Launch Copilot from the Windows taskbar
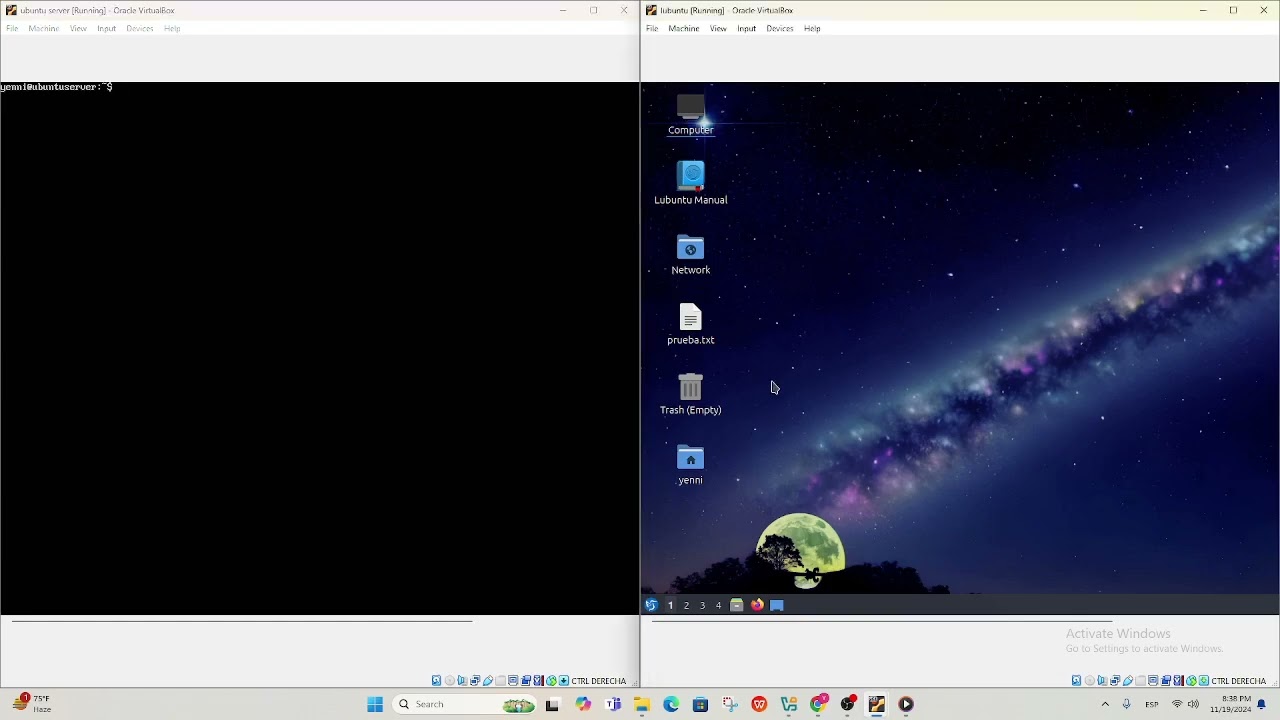 pyautogui.click(x=583, y=704)
